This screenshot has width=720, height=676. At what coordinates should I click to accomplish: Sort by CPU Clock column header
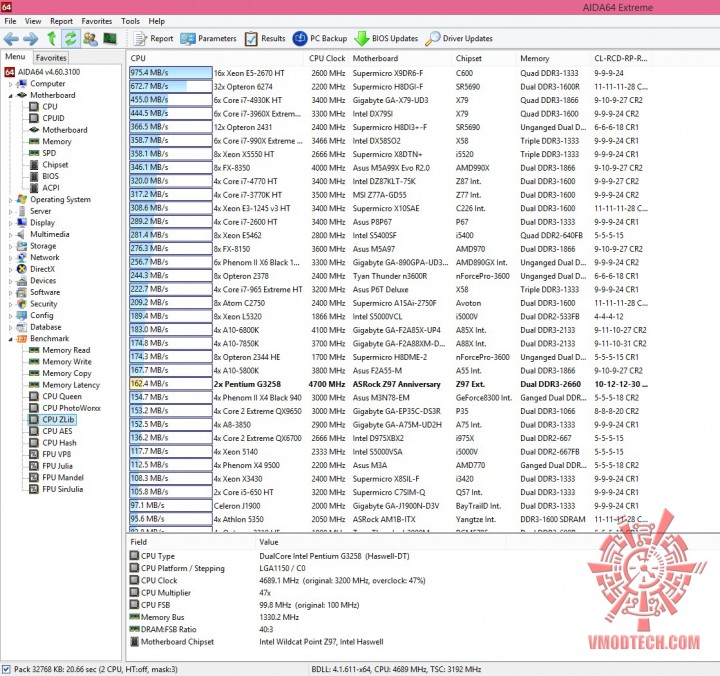coord(326,58)
